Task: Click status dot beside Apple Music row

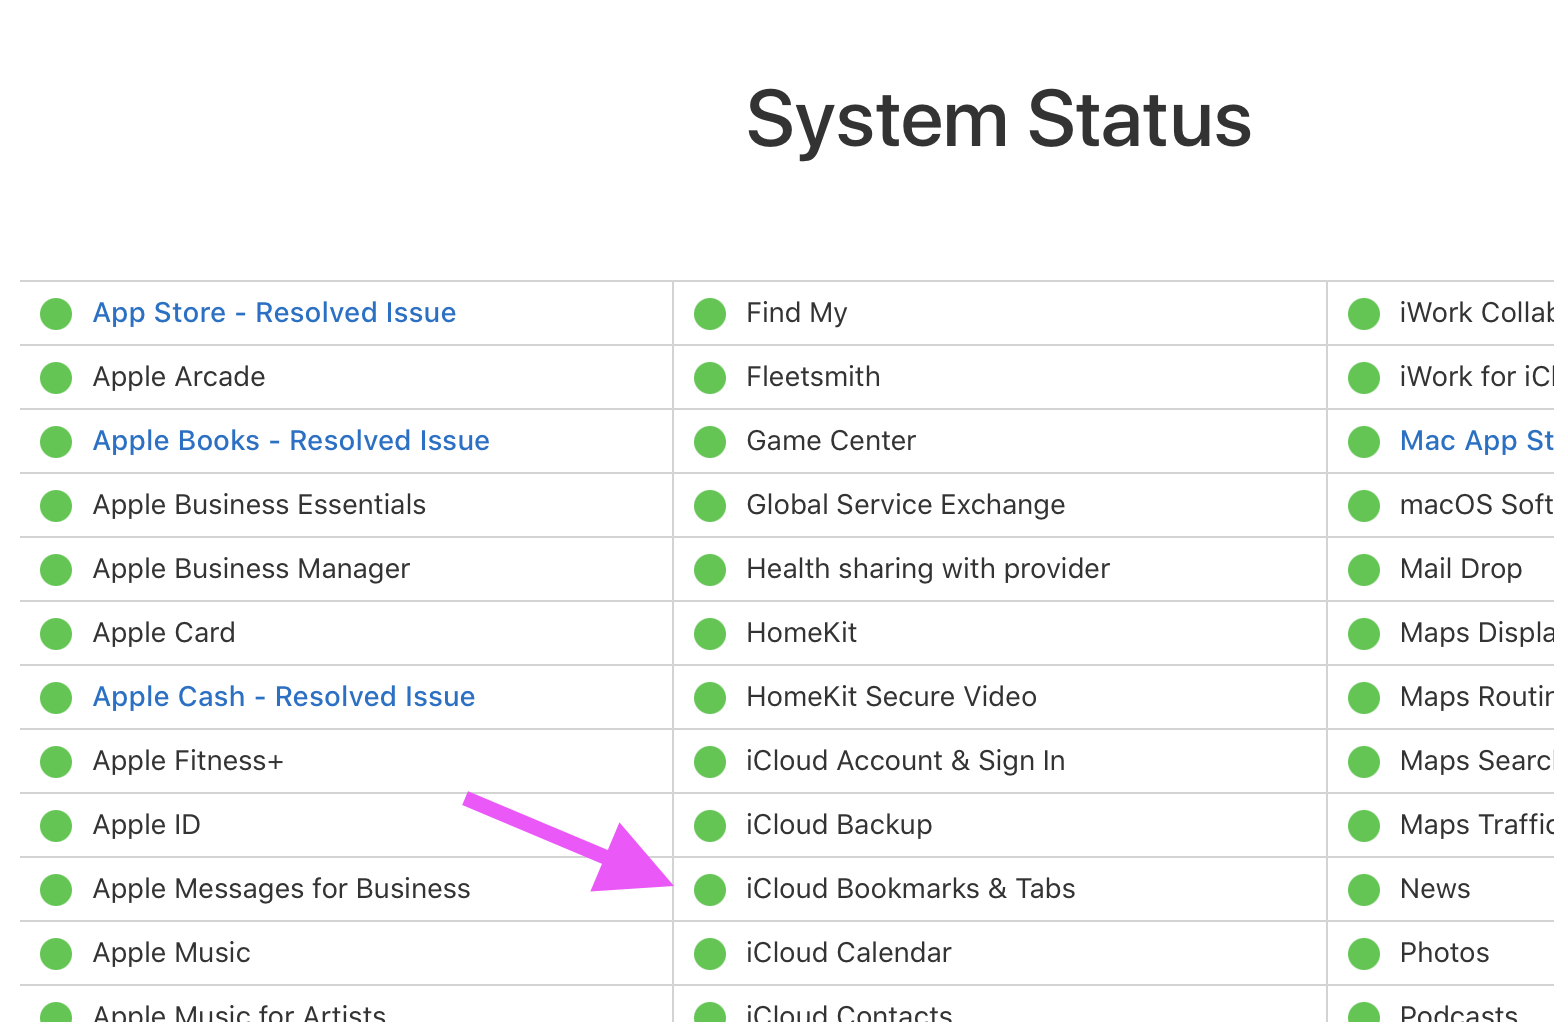Action: point(56,954)
